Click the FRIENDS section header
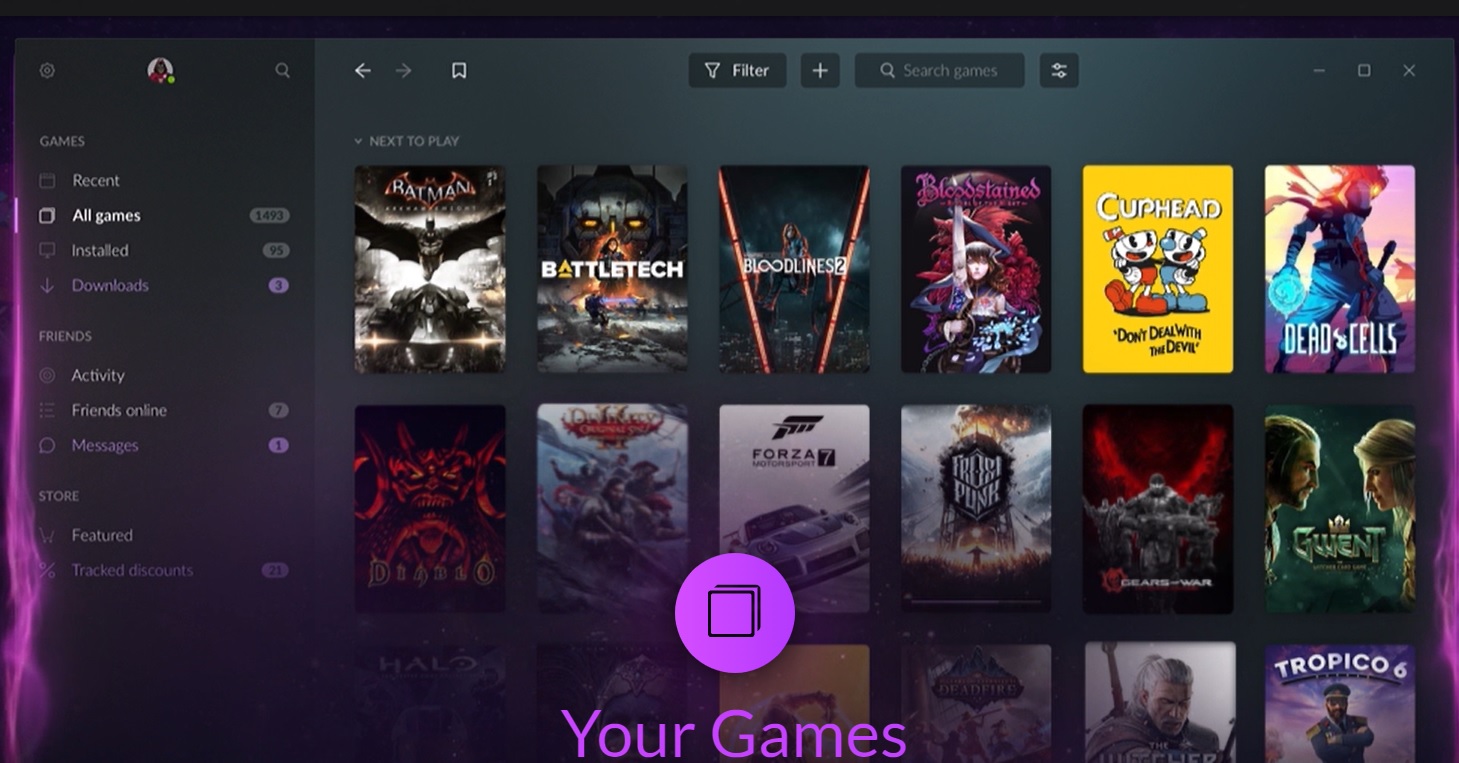This screenshot has width=1459, height=763. pyautogui.click(x=65, y=336)
